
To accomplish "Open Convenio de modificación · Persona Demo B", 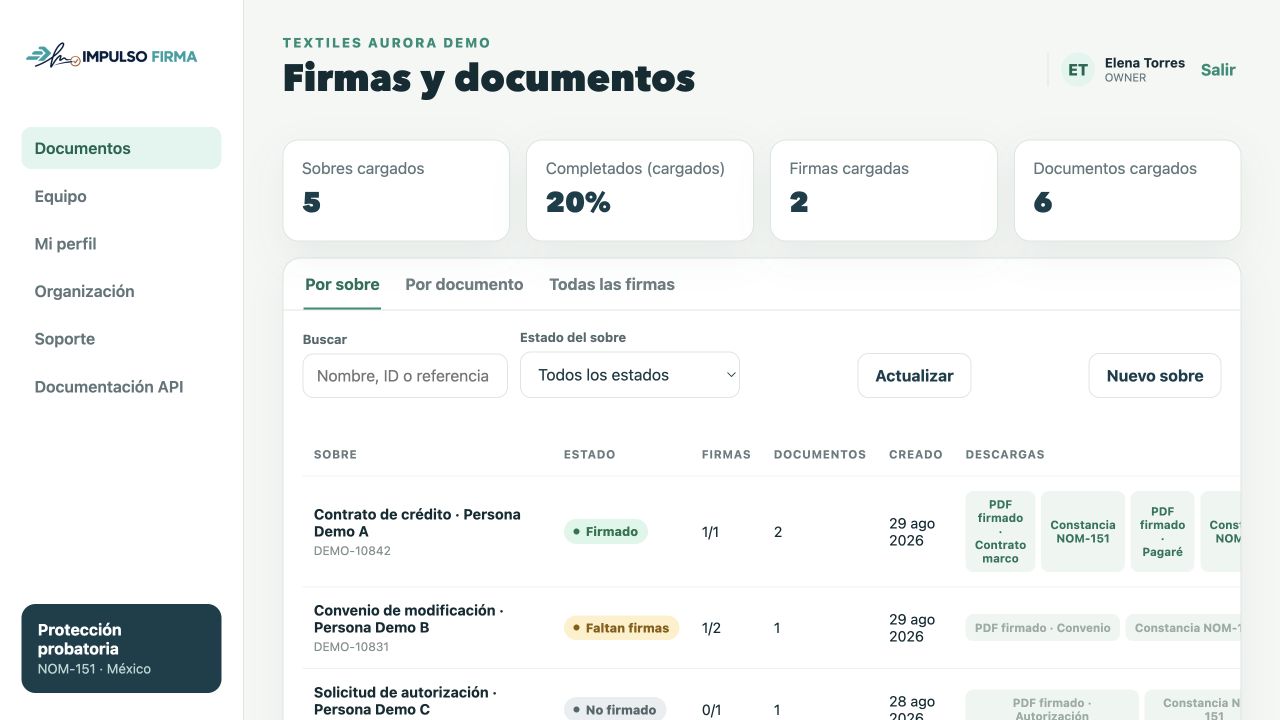I will [x=408, y=619].
